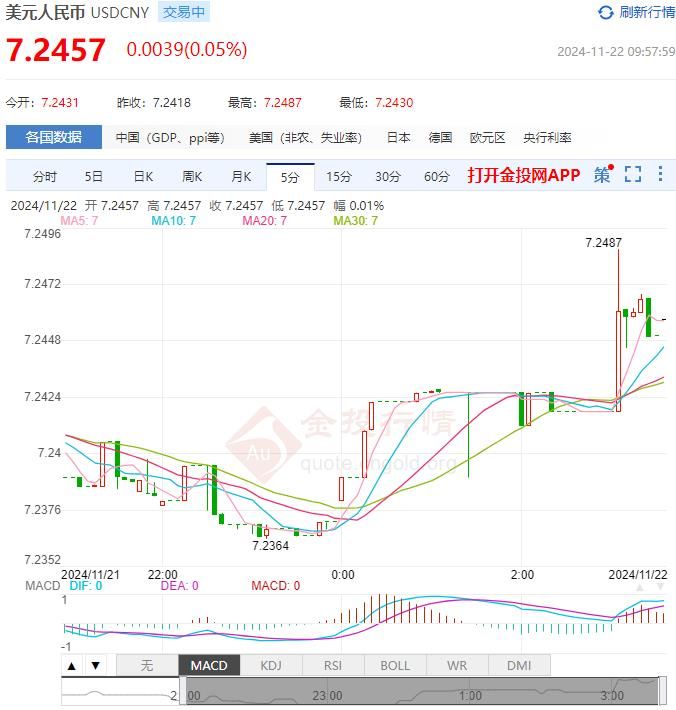Switch chart to 日K daily candlestick
676x710 pixels.
143,177
